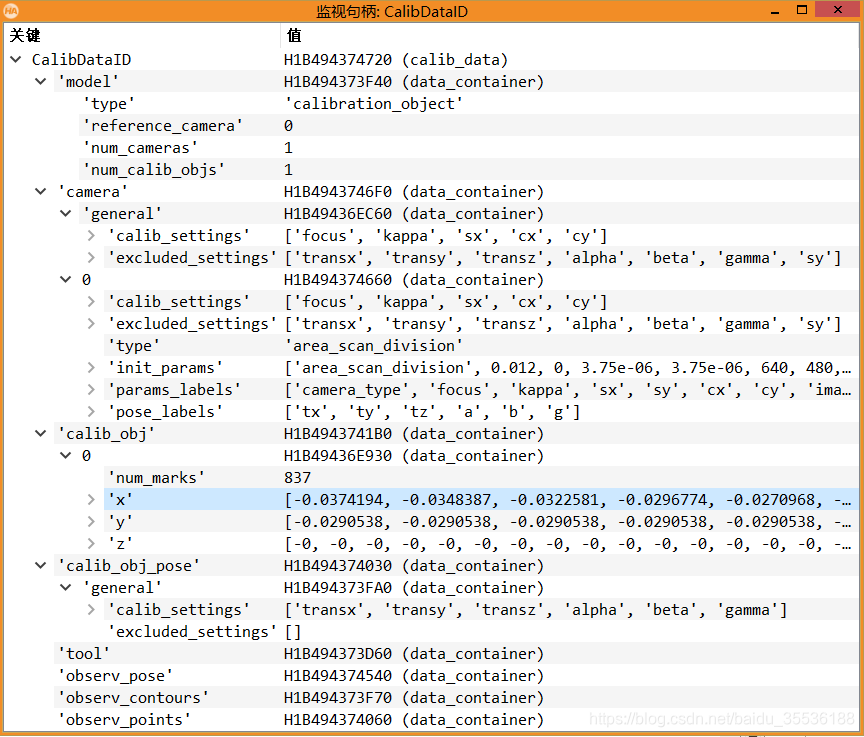864x737 pixels.
Task: Collapse 'general' node under 'calib_obj_pose'
Action: pyautogui.click(x=66, y=588)
